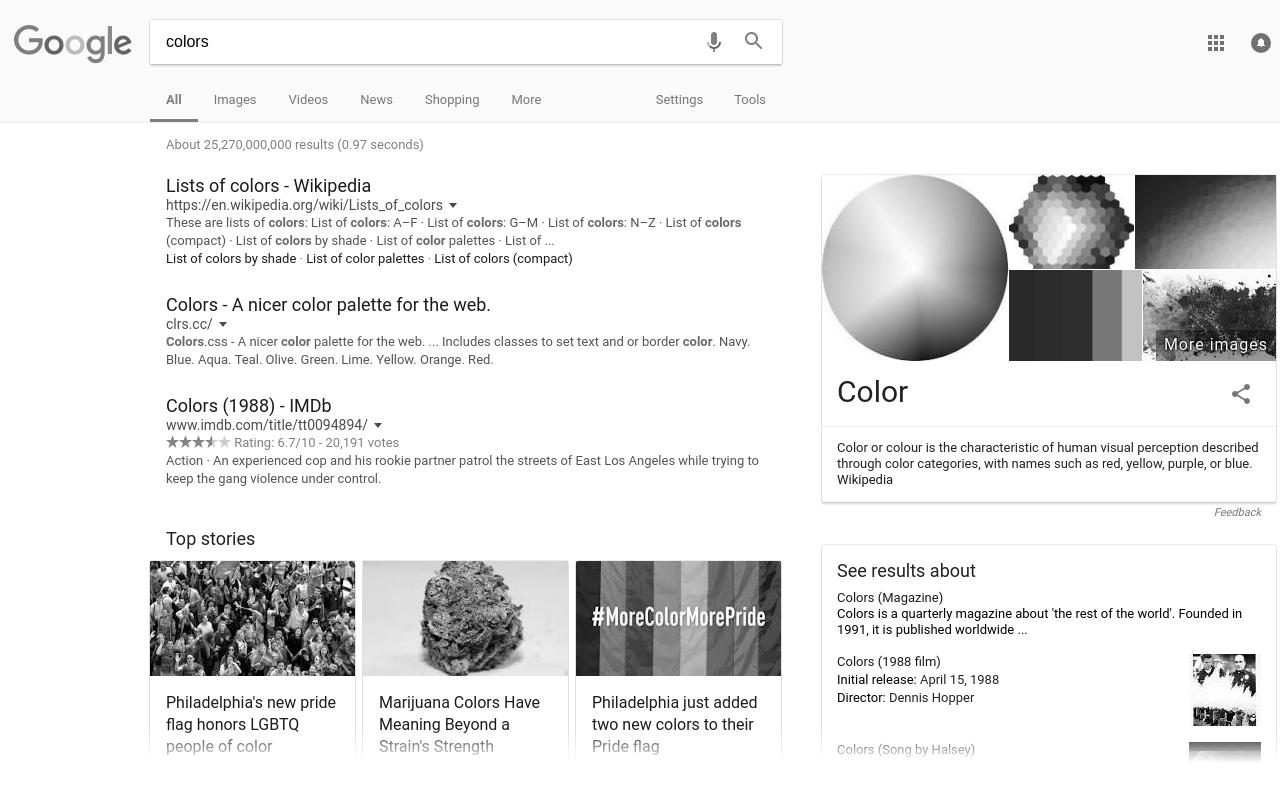Expand the arrow next to the IMDb URL
The image size is (1280, 800).
click(378, 425)
